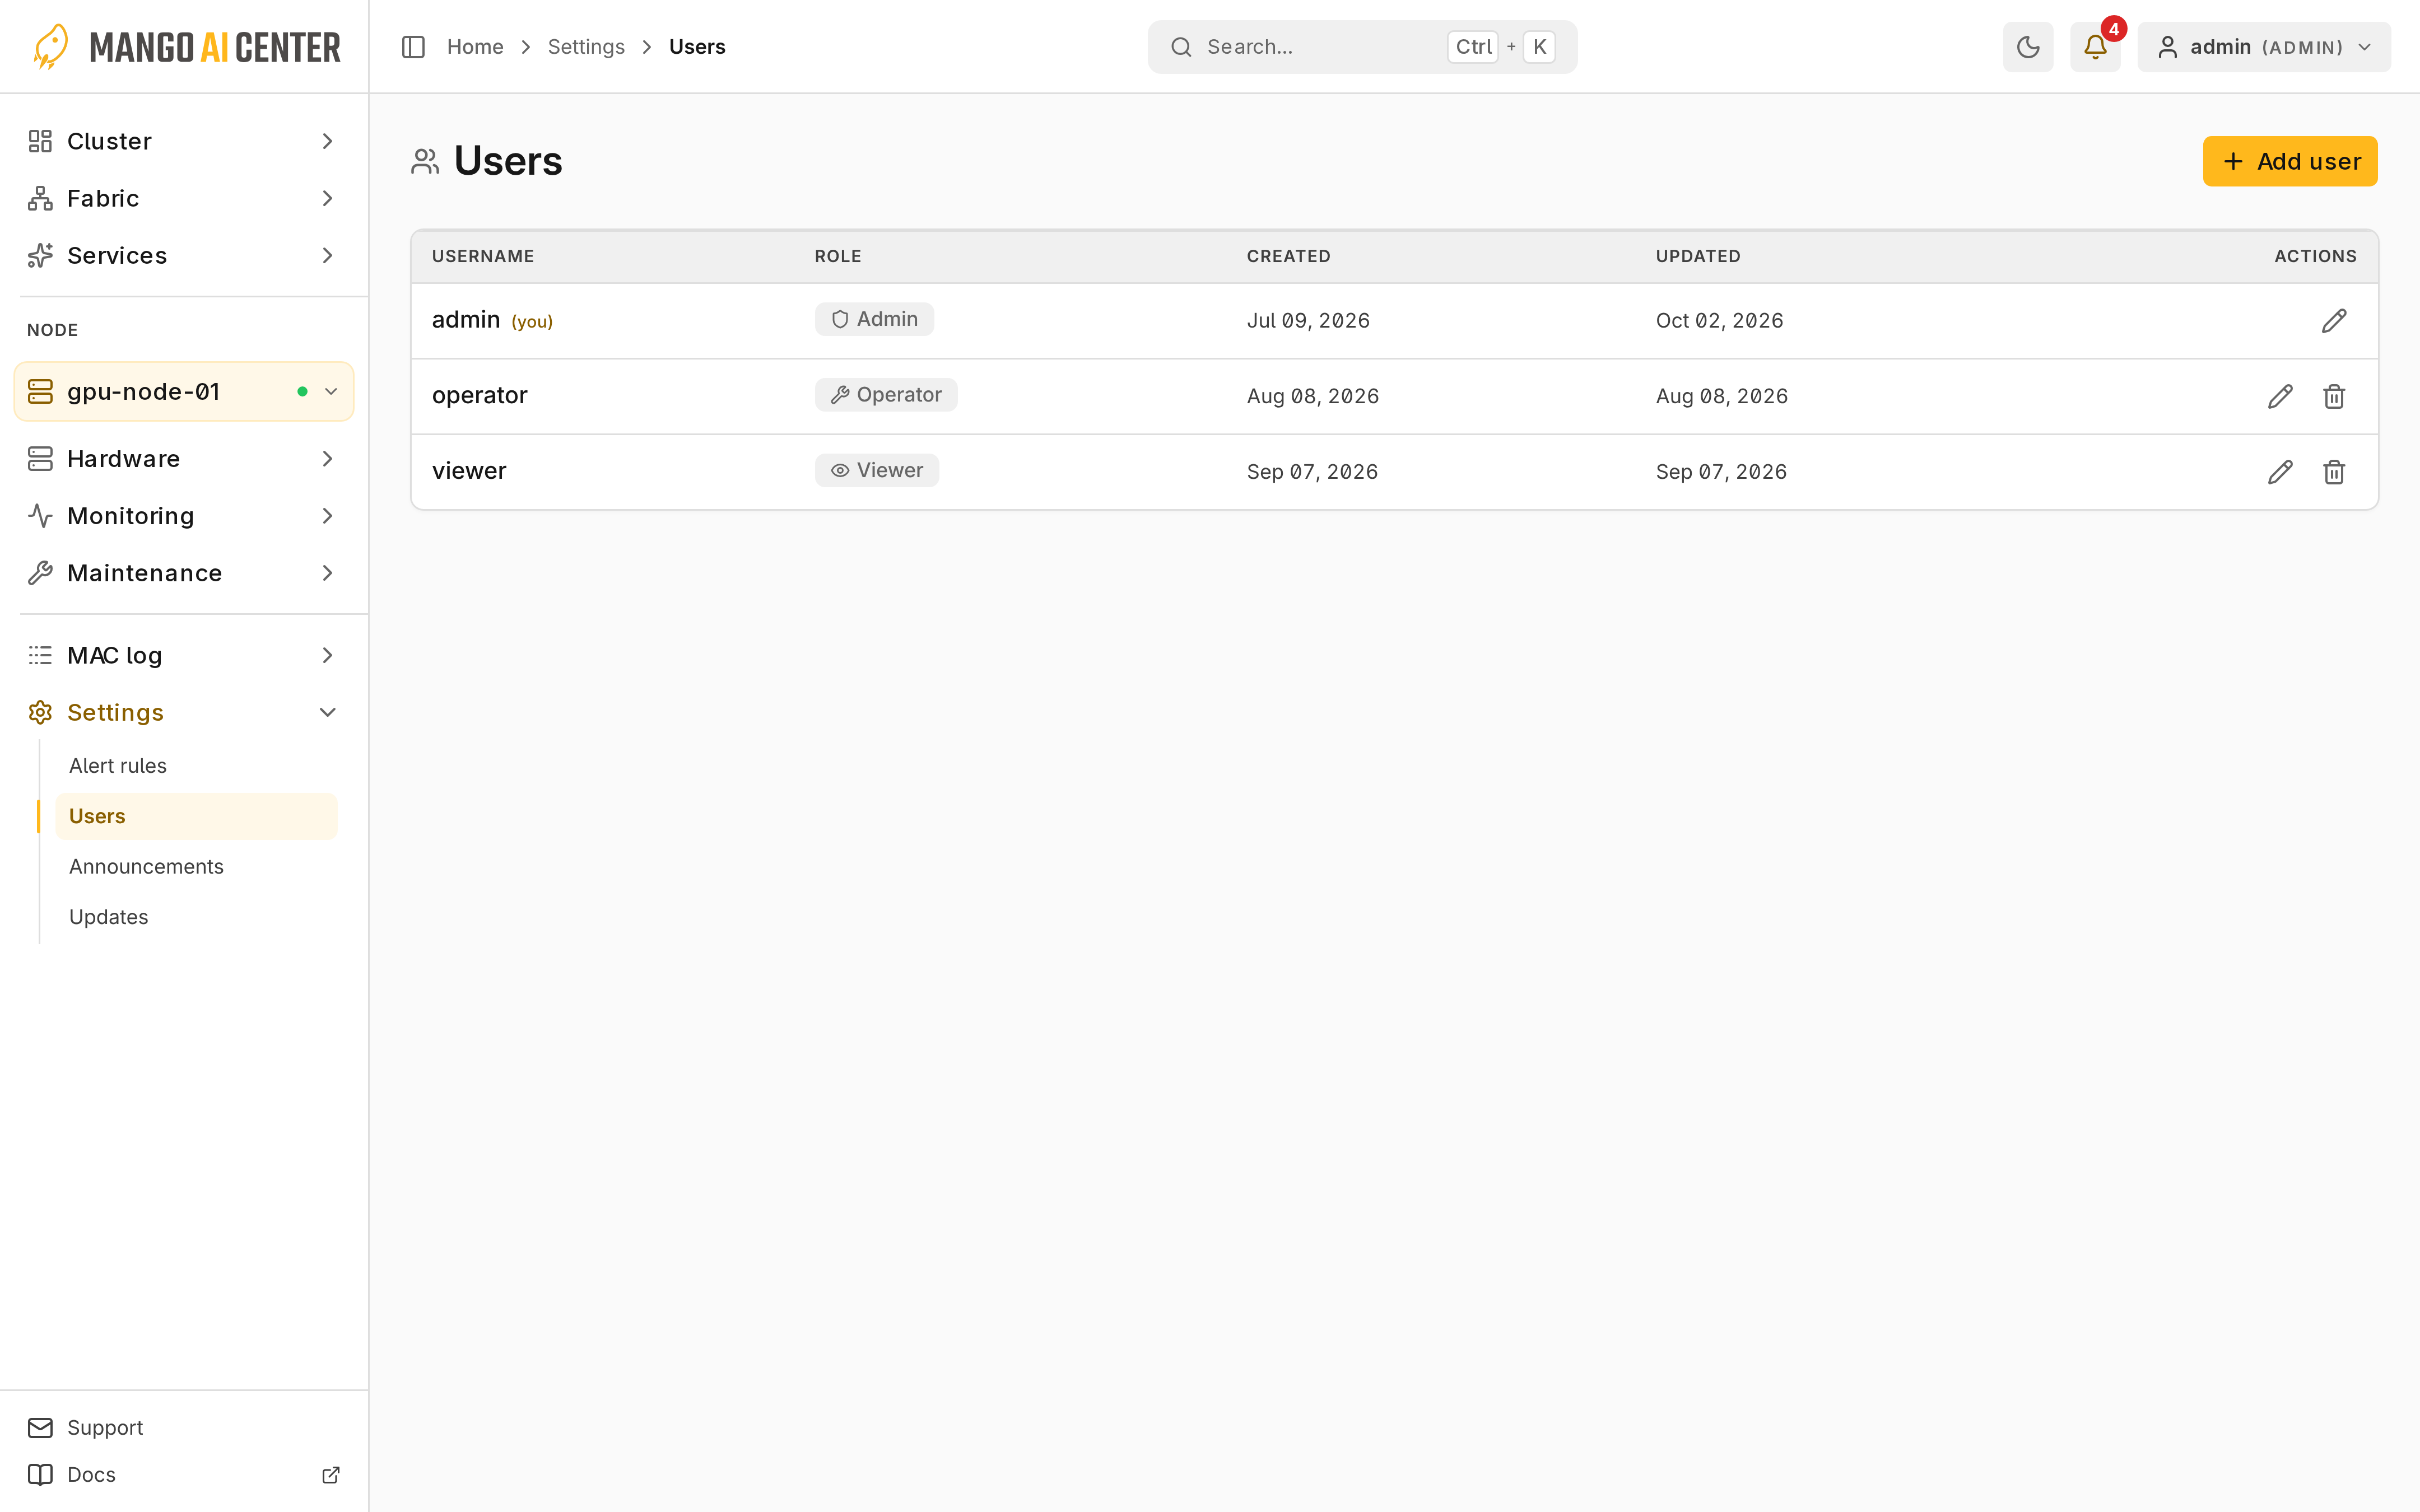Open the Support link
Screen dimensions: 2420x1512
pos(104,1428)
